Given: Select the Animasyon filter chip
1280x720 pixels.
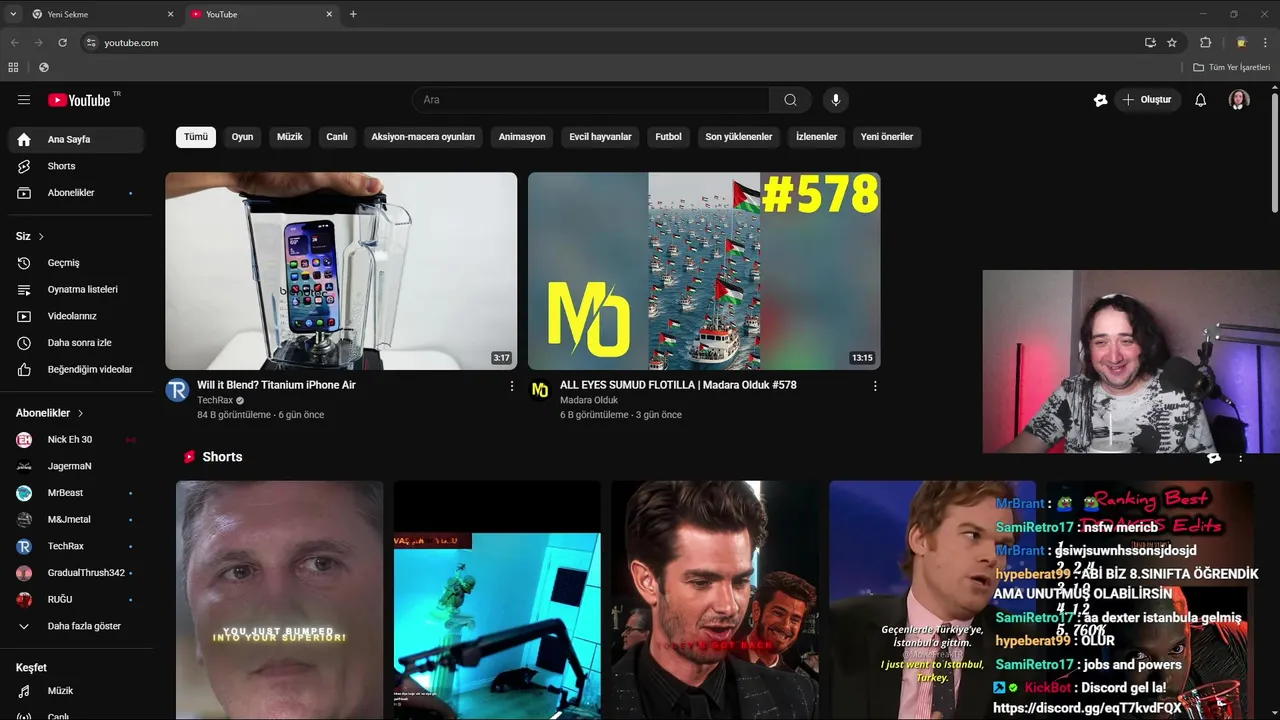Looking at the screenshot, I should pyautogui.click(x=522, y=137).
